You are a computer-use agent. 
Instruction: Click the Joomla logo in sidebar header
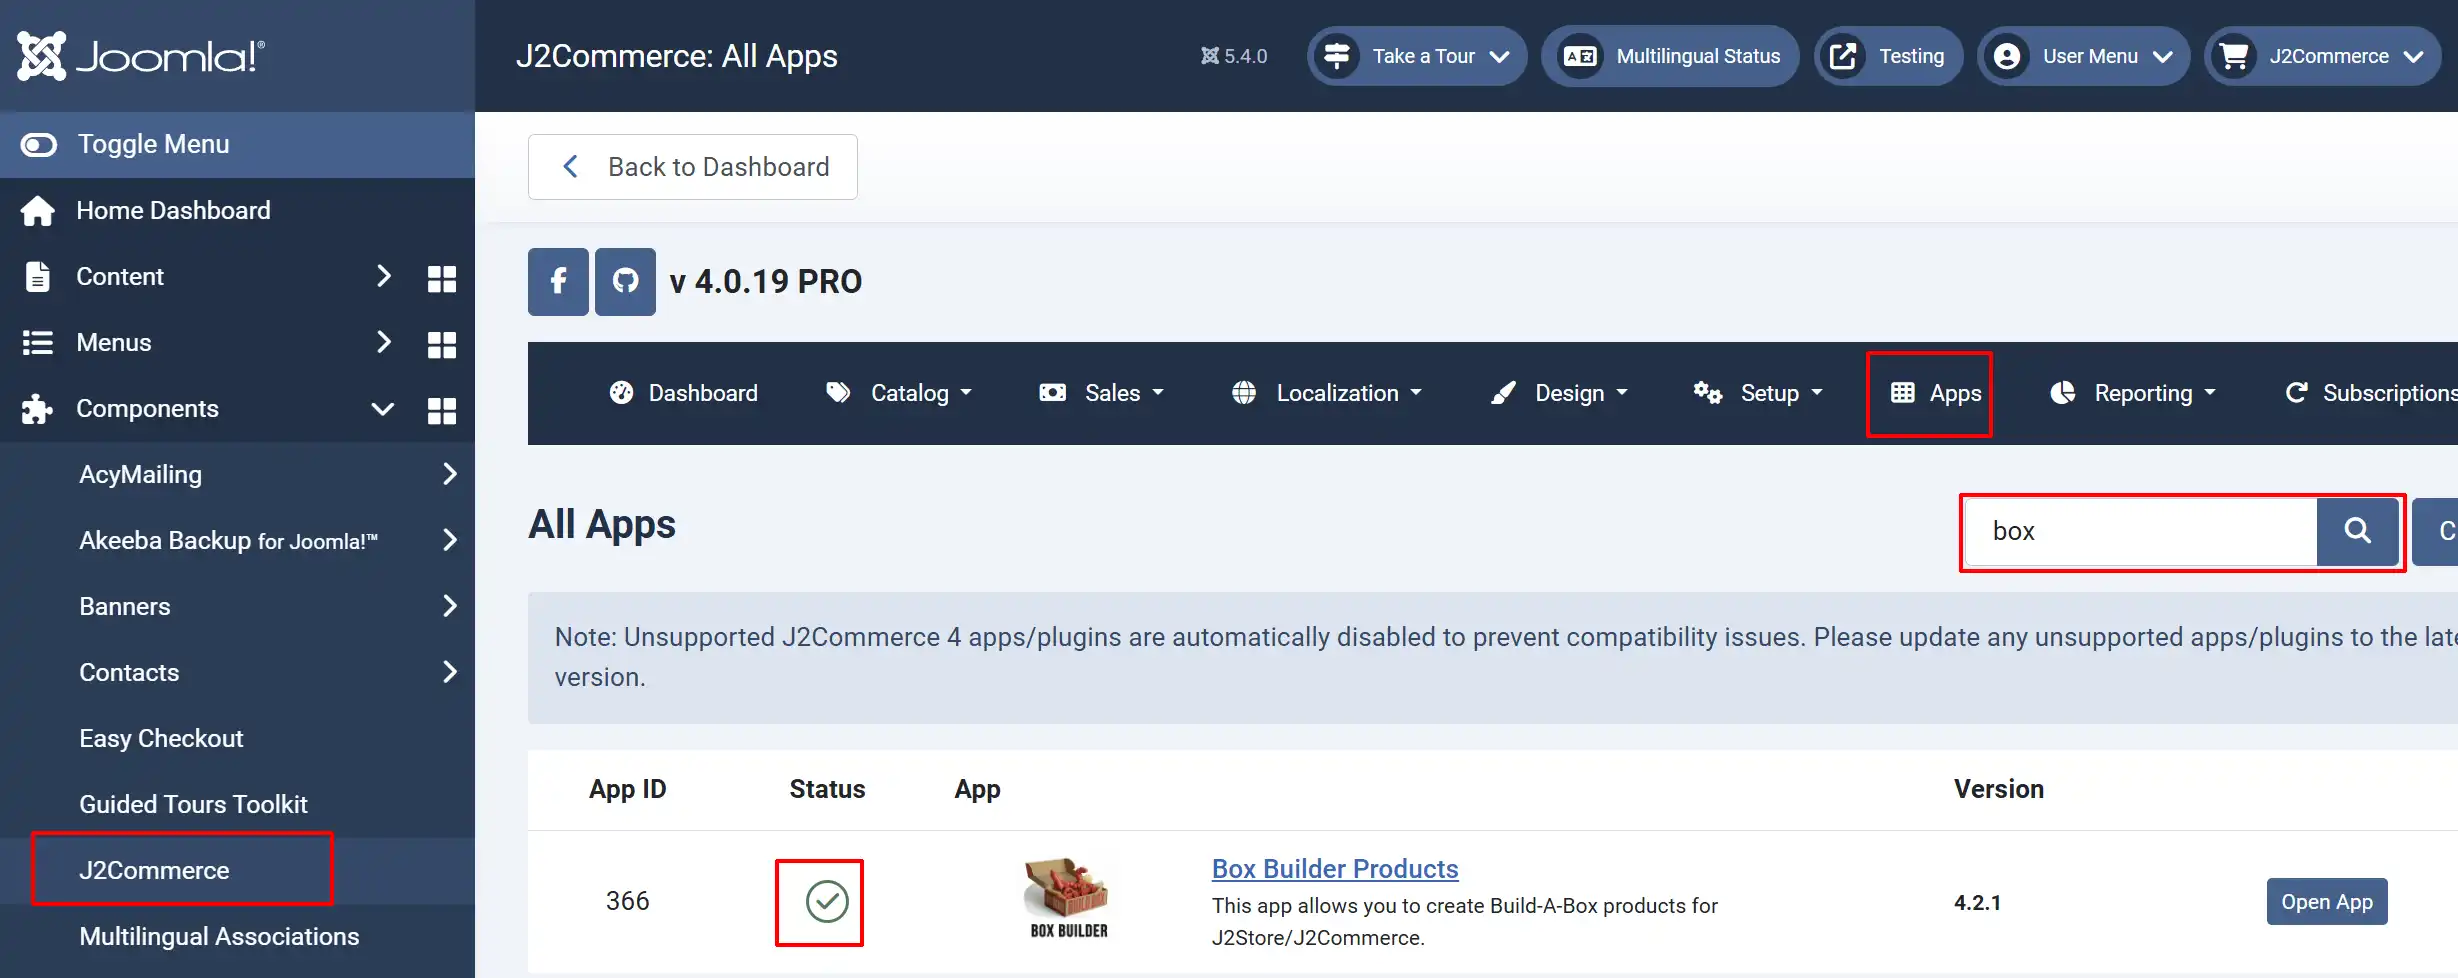point(141,56)
